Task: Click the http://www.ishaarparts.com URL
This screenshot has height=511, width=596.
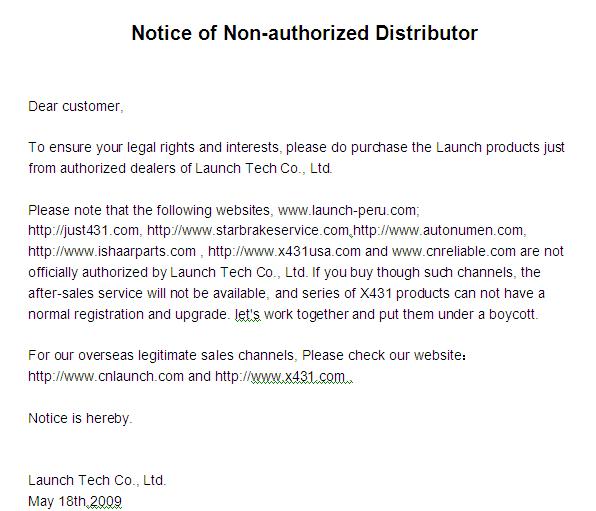Action: click(x=112, y=251)
